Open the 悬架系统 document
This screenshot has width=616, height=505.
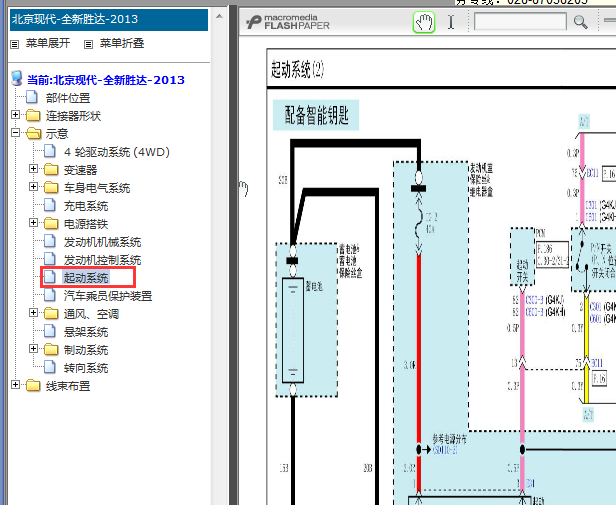86,332
